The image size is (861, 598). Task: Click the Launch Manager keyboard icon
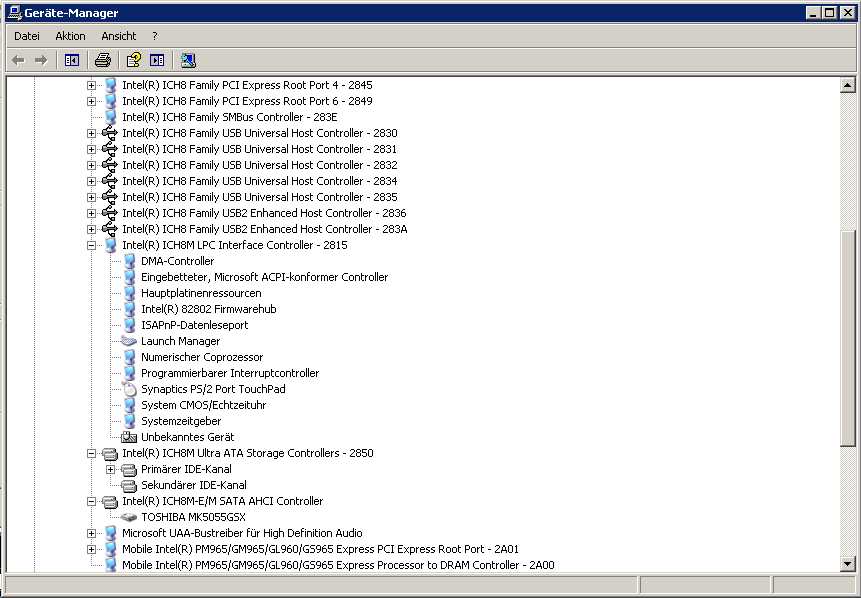[x=129, y=341]
